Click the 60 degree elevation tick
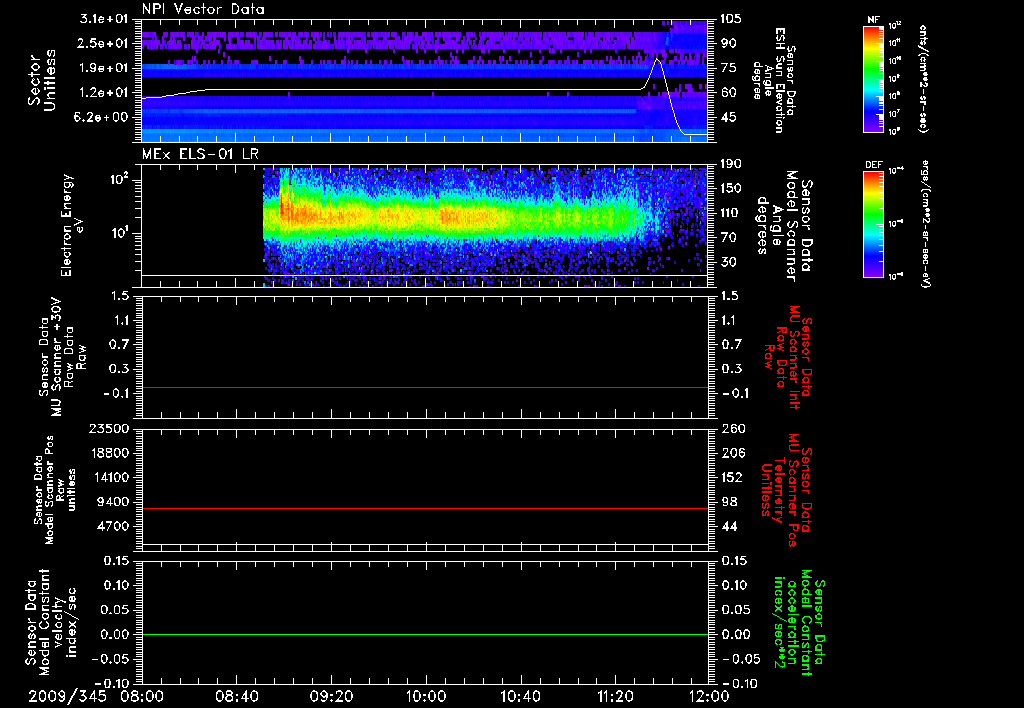This screenshot has width=1024, height=708. click(x=728, y=93)
